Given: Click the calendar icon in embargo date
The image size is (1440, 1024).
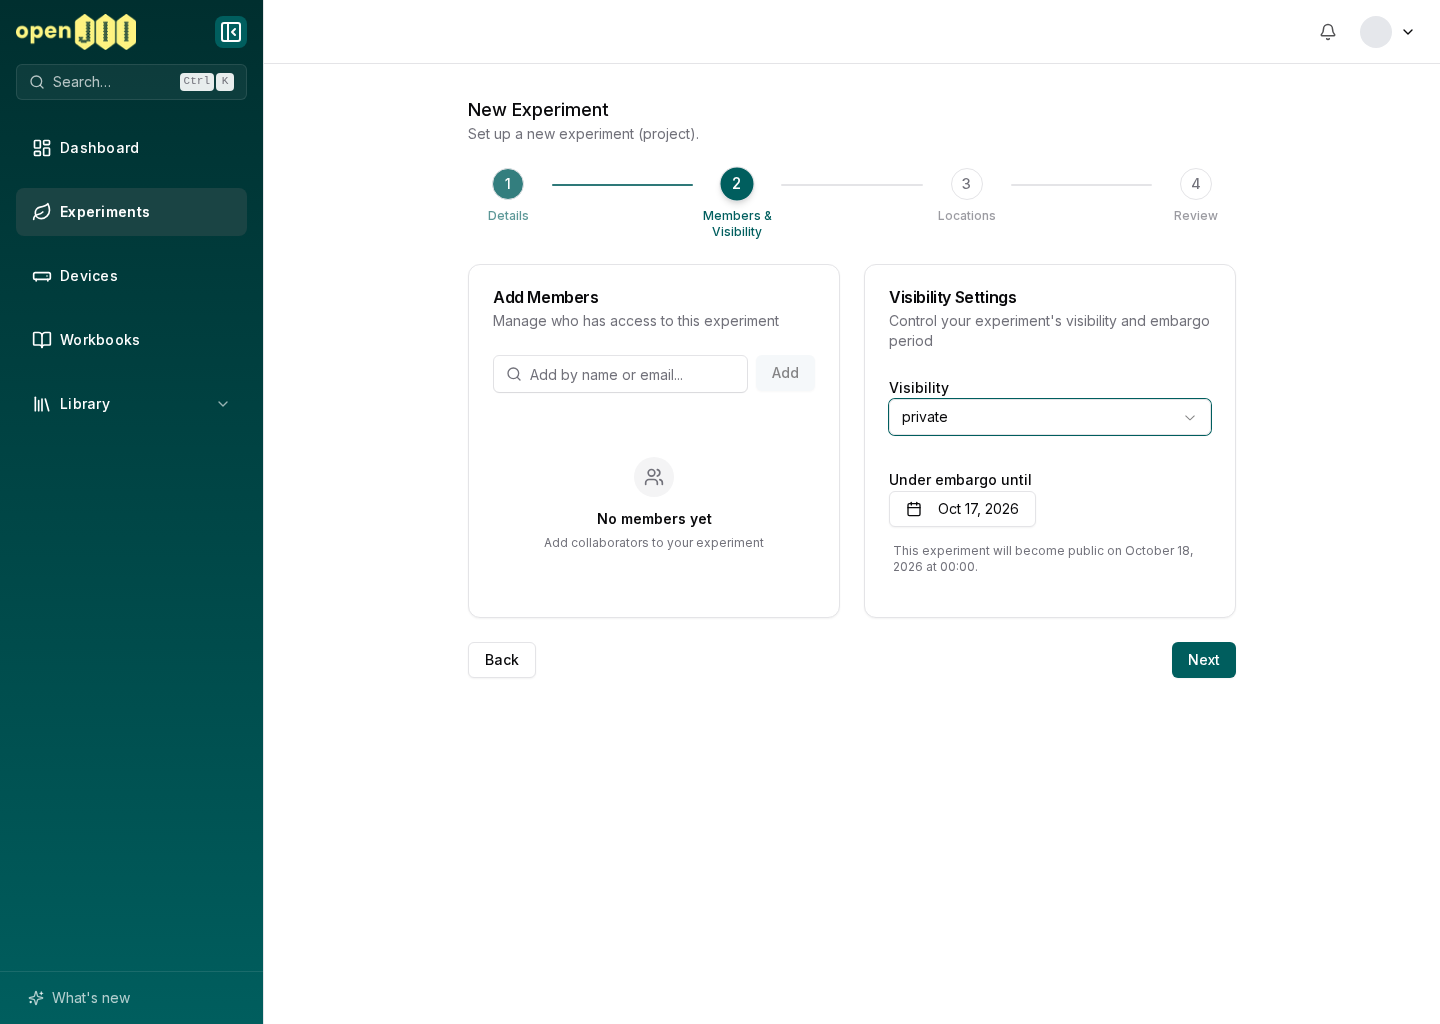Looking at the screenshot, I should [x=914, y=509].
